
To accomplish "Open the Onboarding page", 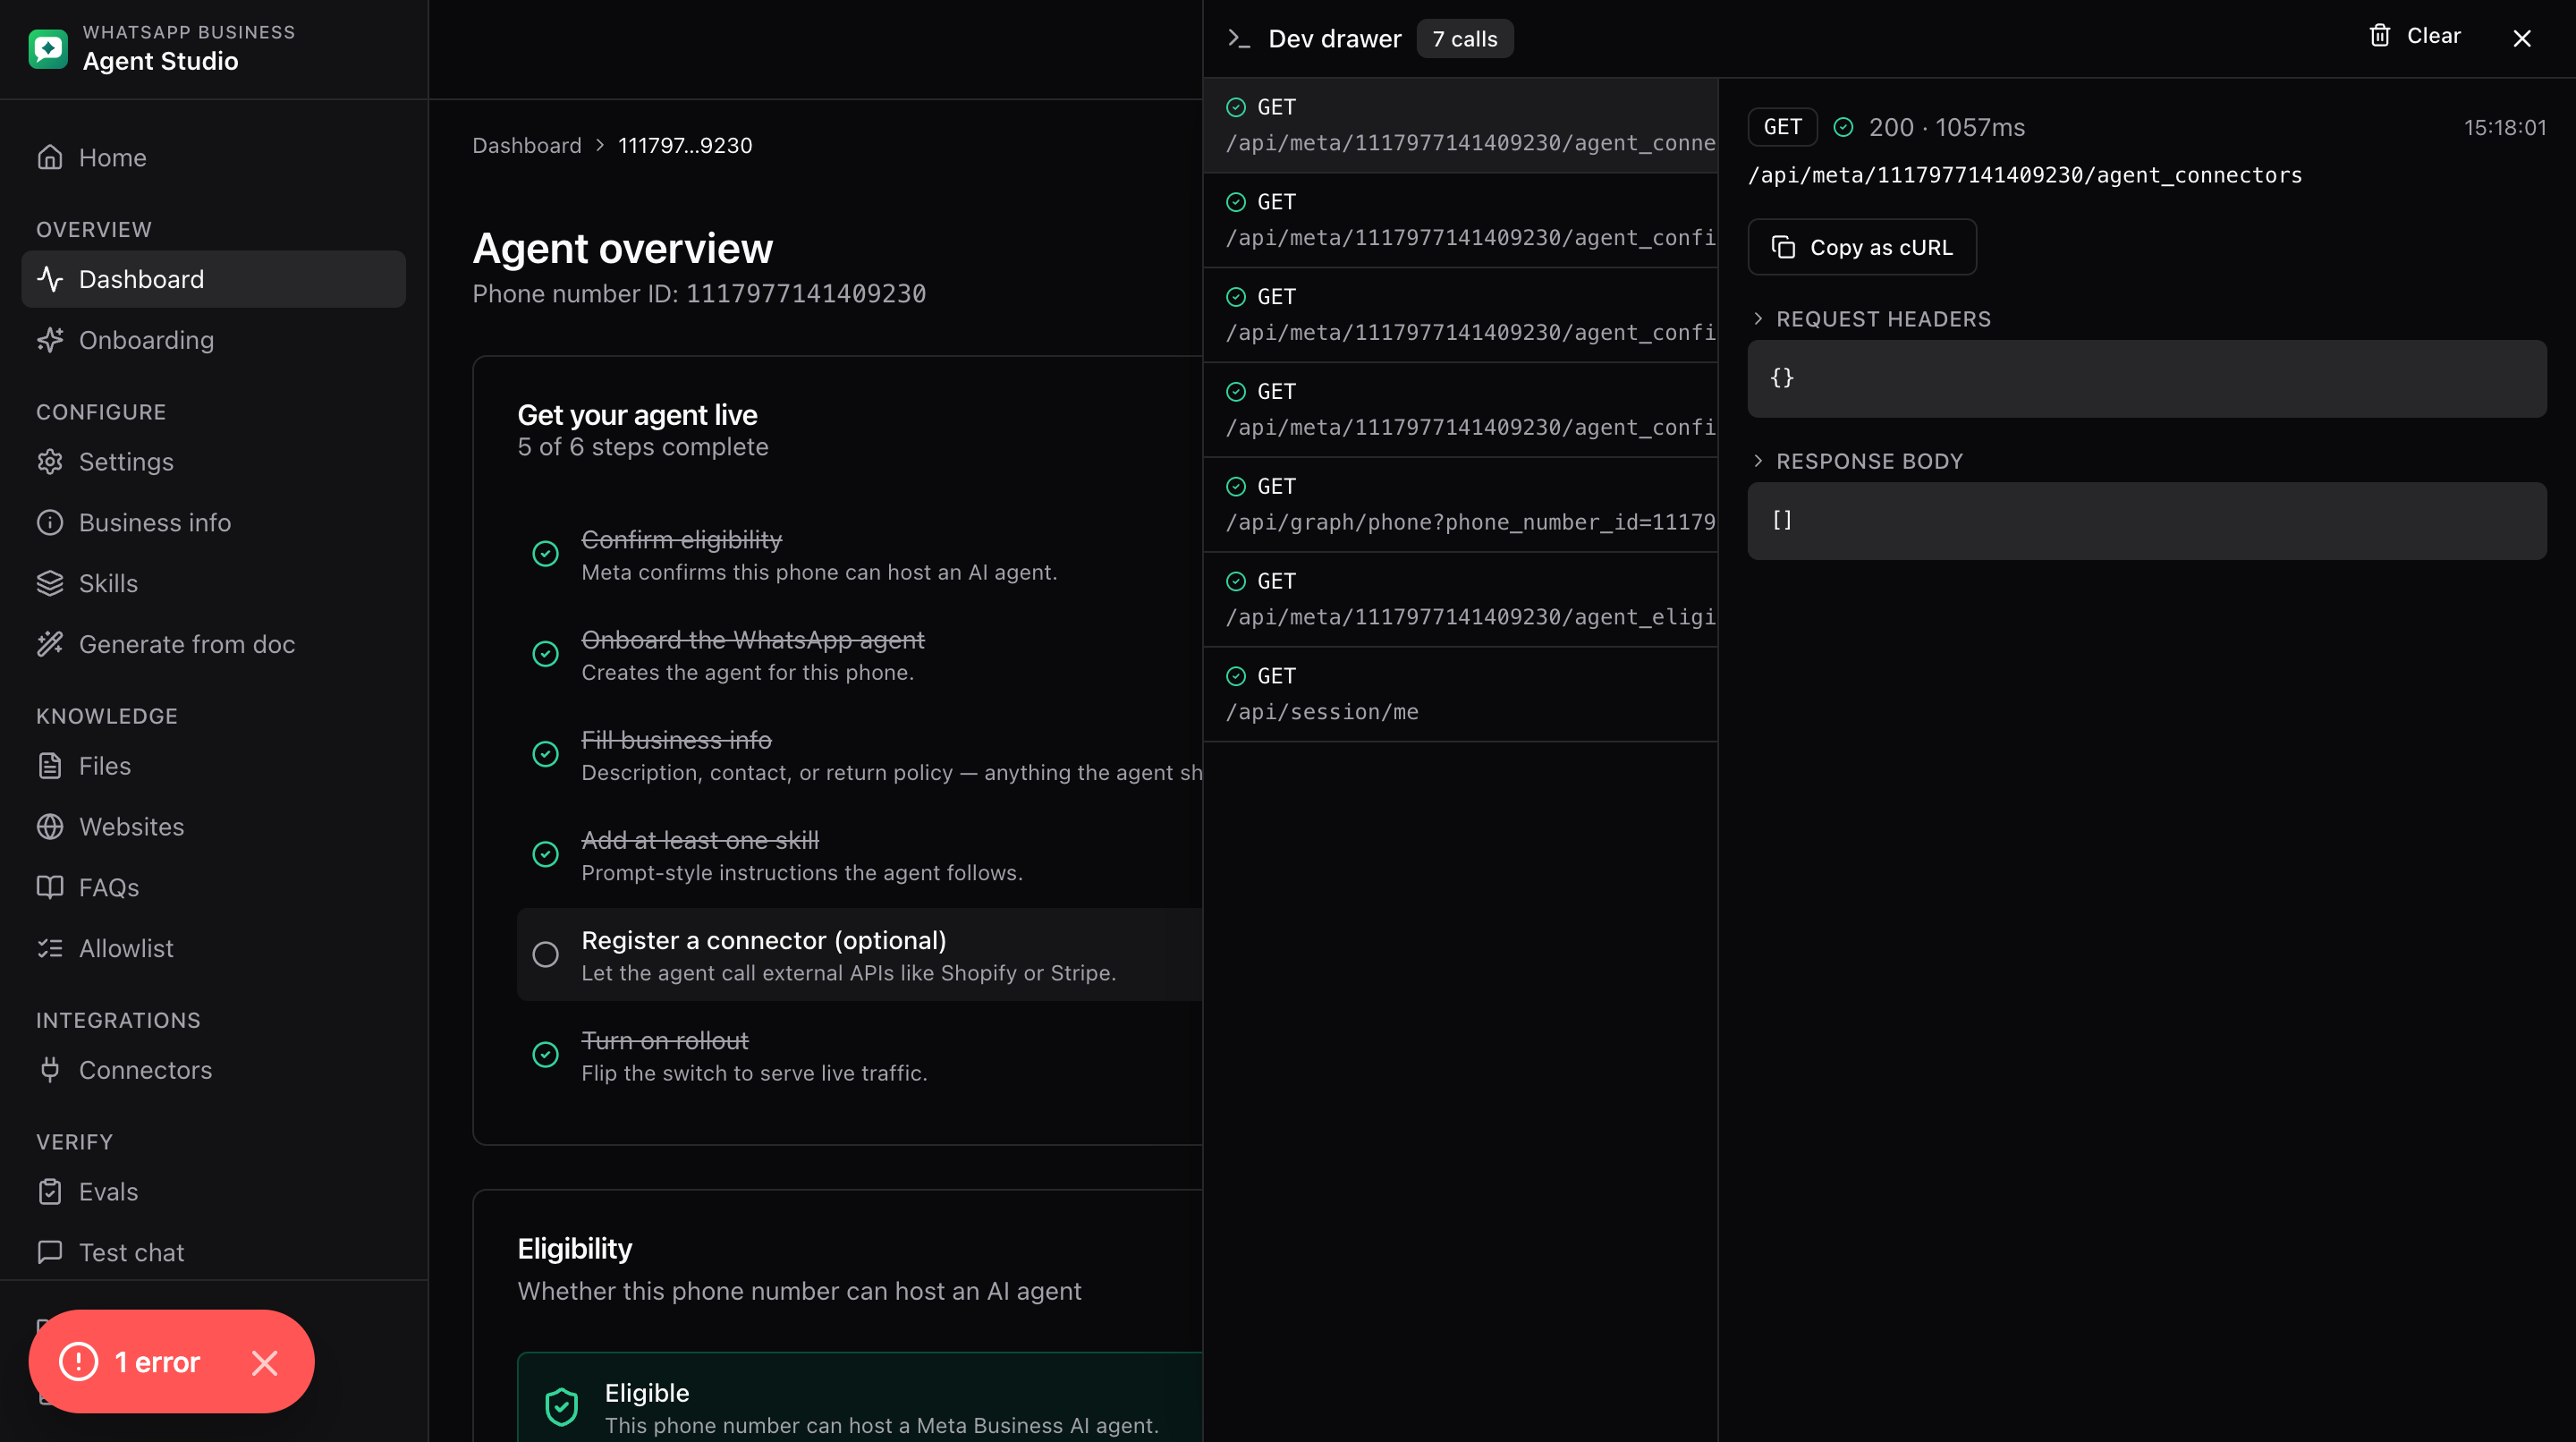I will tap(213, 340).
